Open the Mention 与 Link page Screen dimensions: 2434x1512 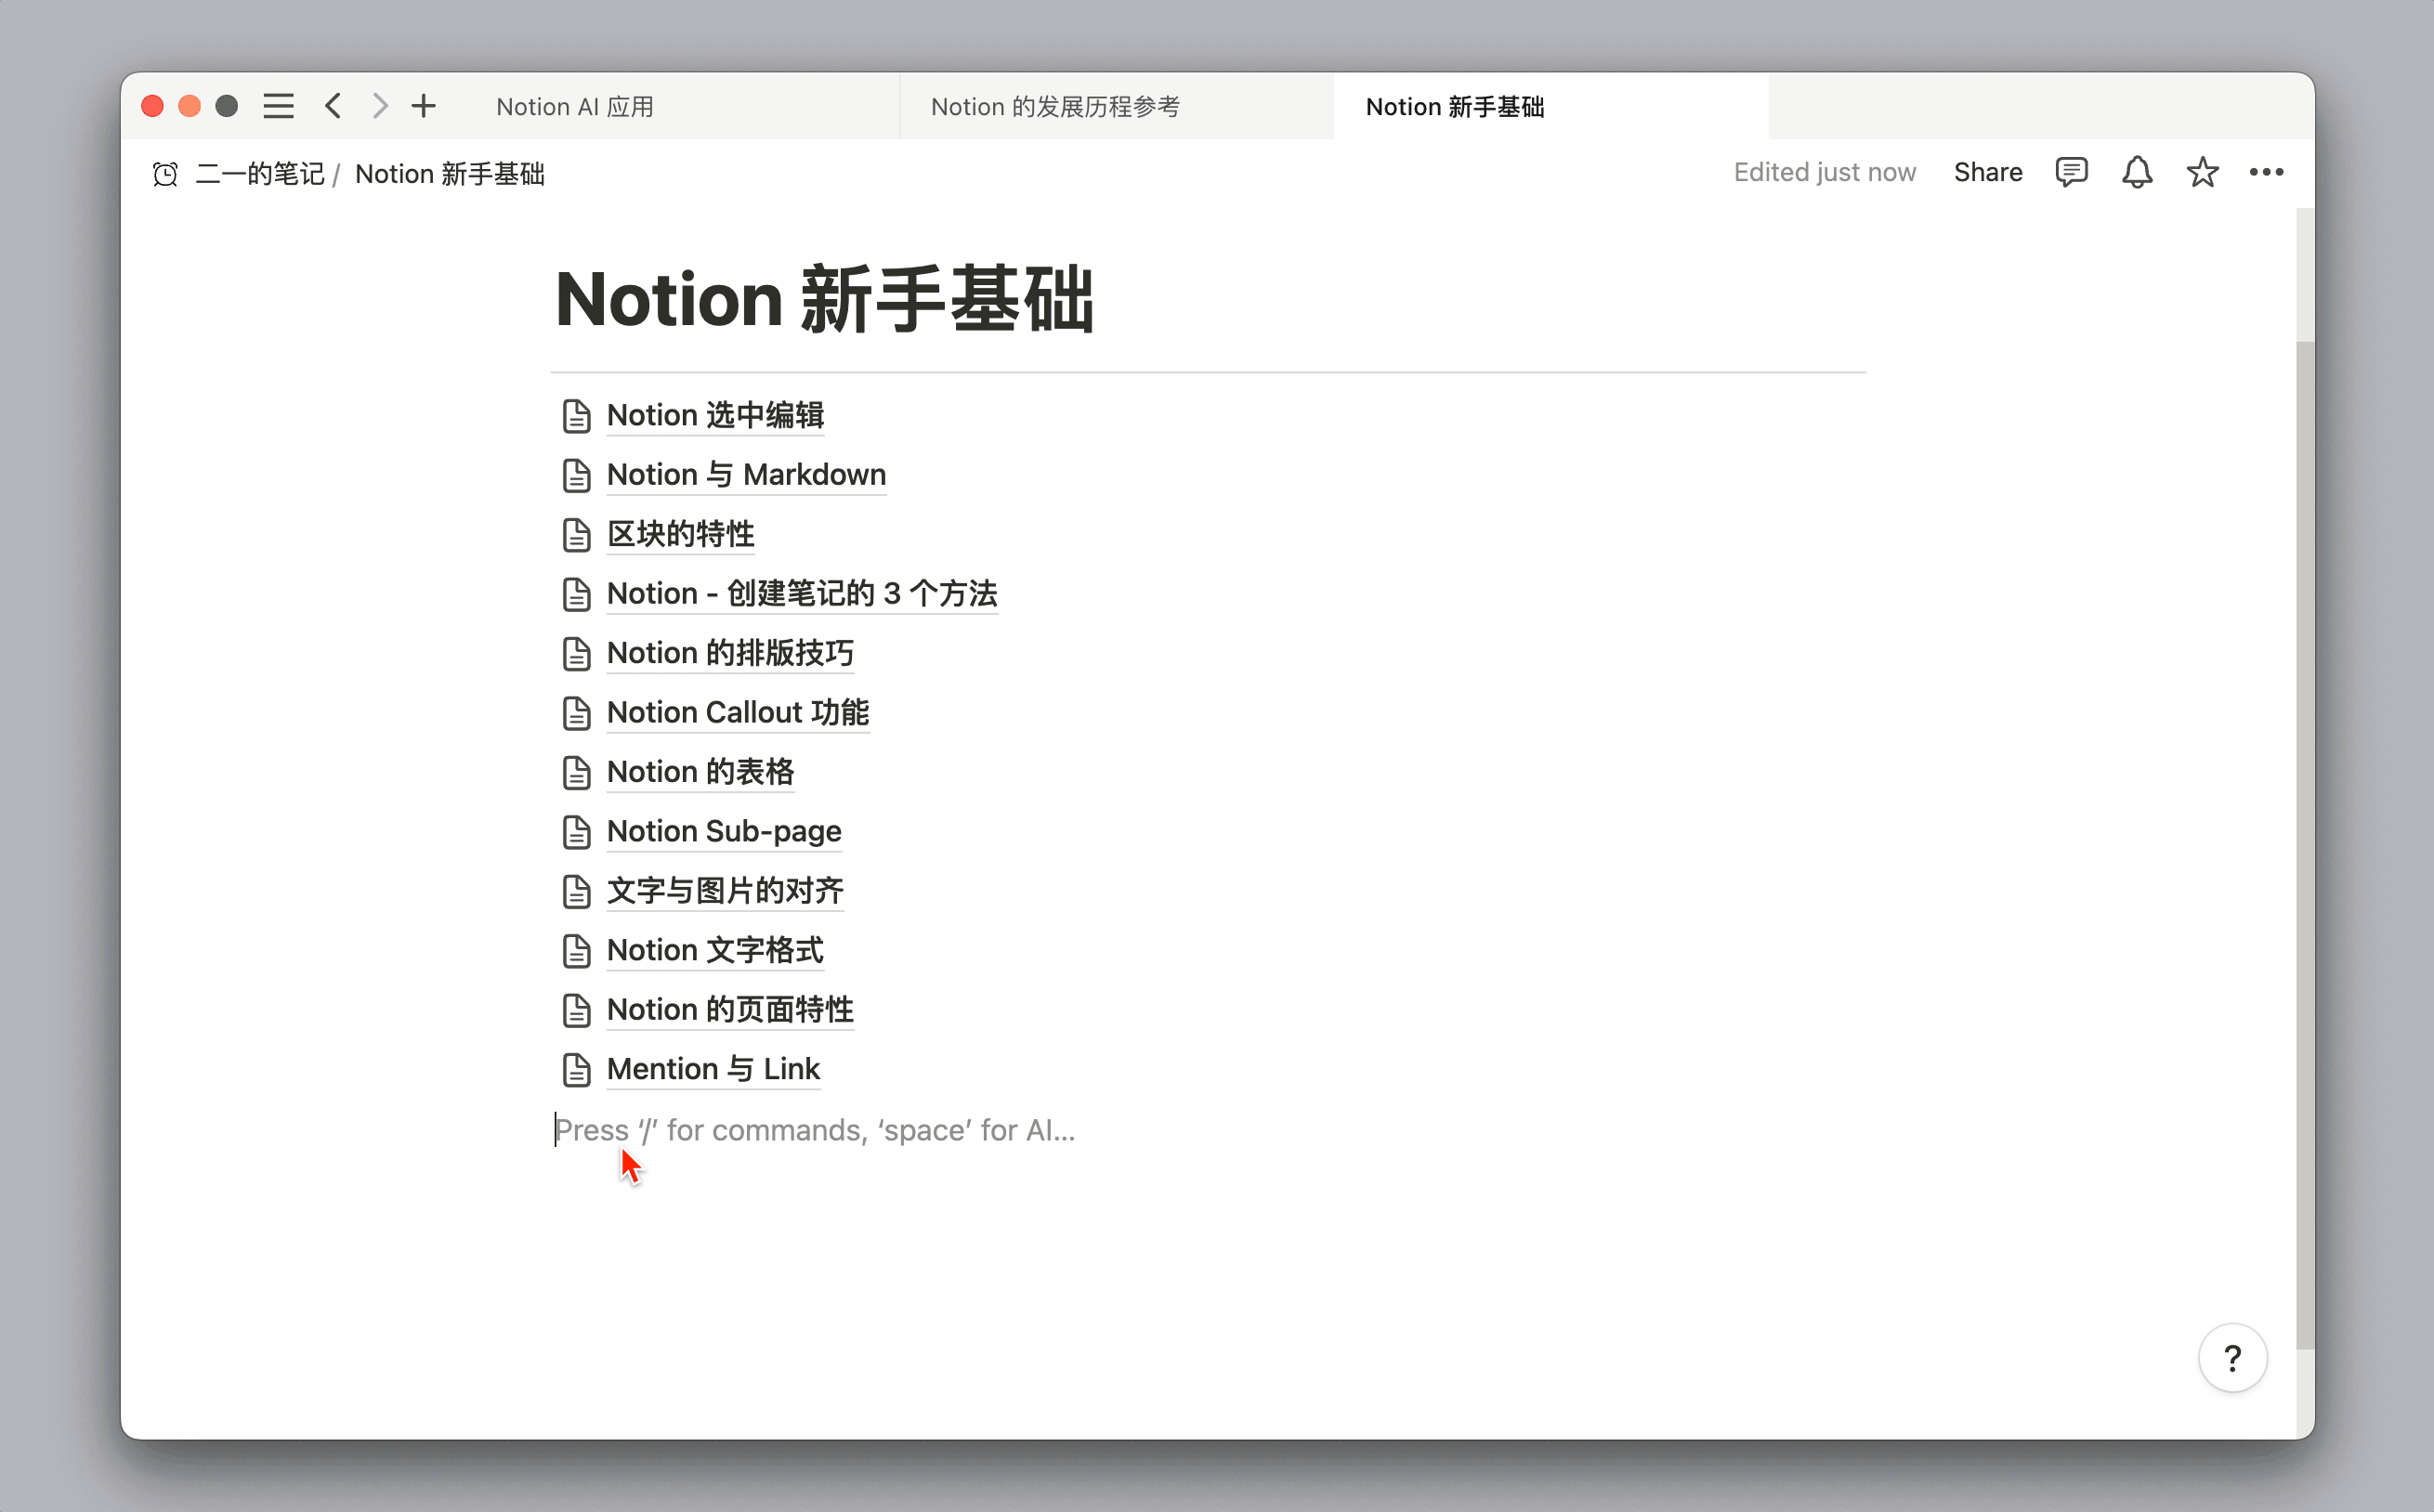pos(713,1070)
